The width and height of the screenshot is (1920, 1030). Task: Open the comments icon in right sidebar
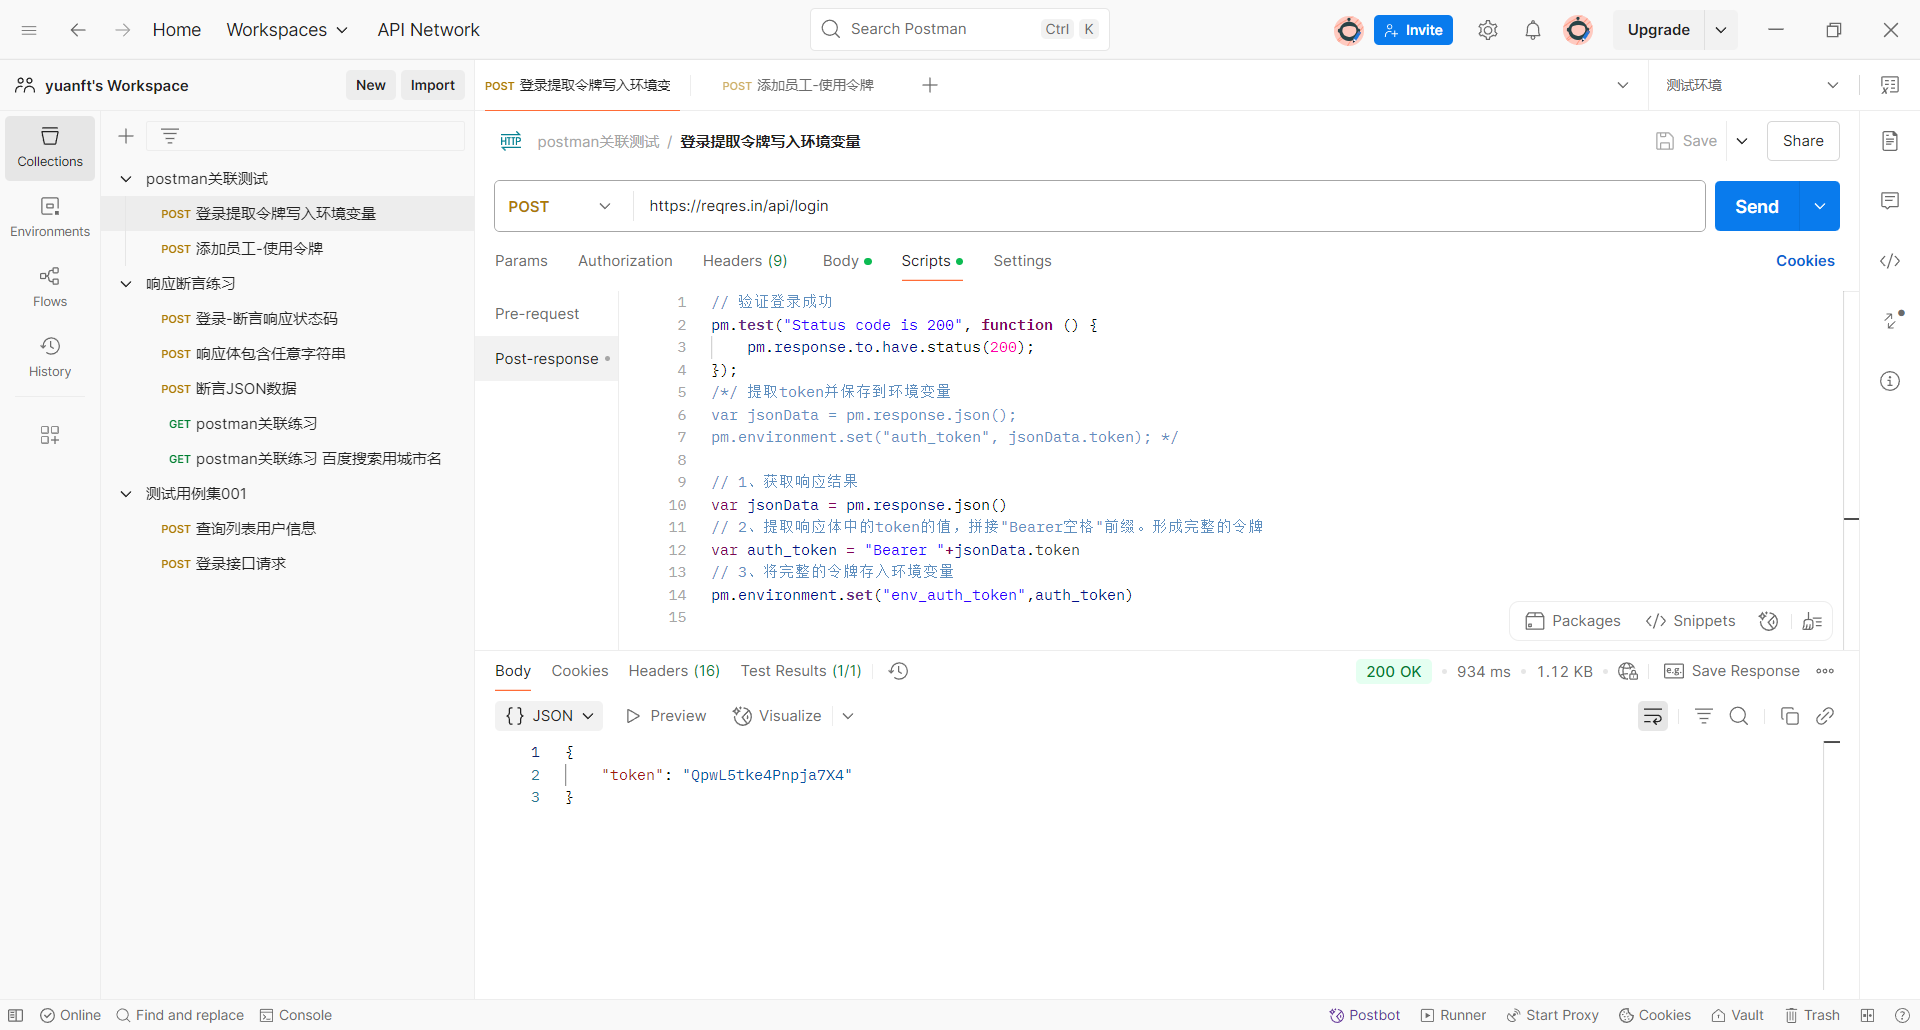1890,201
